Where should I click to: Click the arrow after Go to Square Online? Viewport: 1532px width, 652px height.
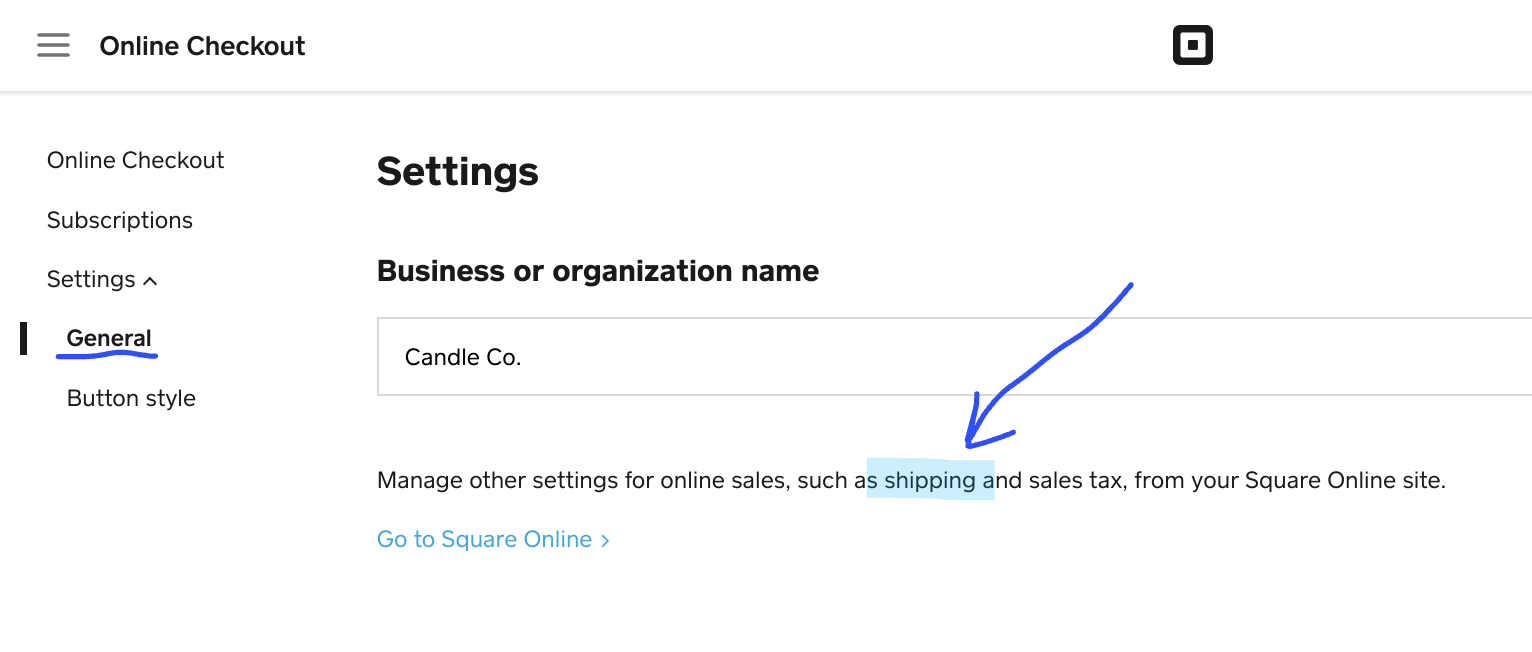coord(605,541)
